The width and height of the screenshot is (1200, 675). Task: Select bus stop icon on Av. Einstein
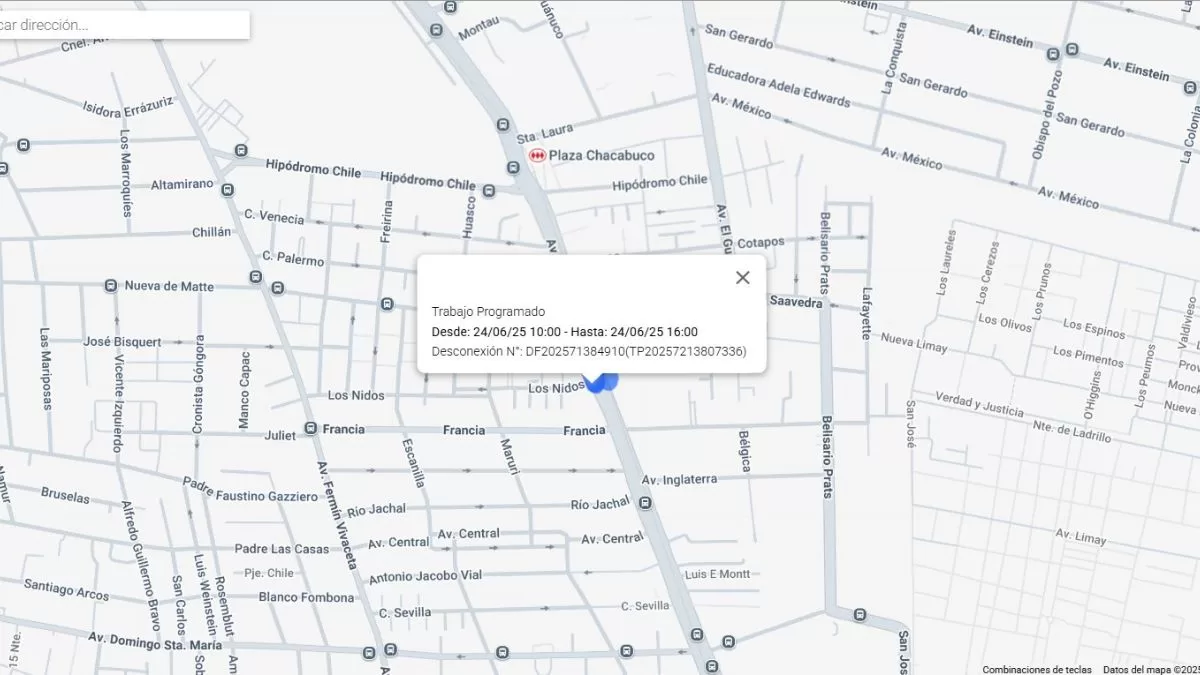[x=1072, y=49]
